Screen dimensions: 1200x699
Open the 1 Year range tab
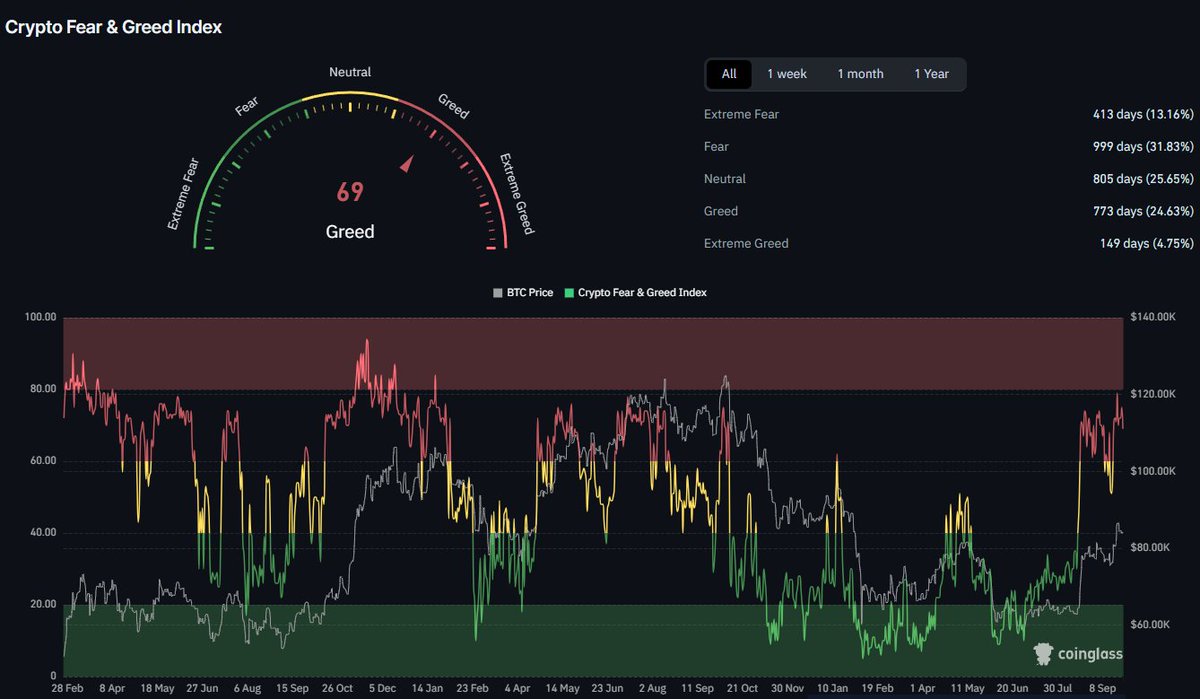point(932,74)
